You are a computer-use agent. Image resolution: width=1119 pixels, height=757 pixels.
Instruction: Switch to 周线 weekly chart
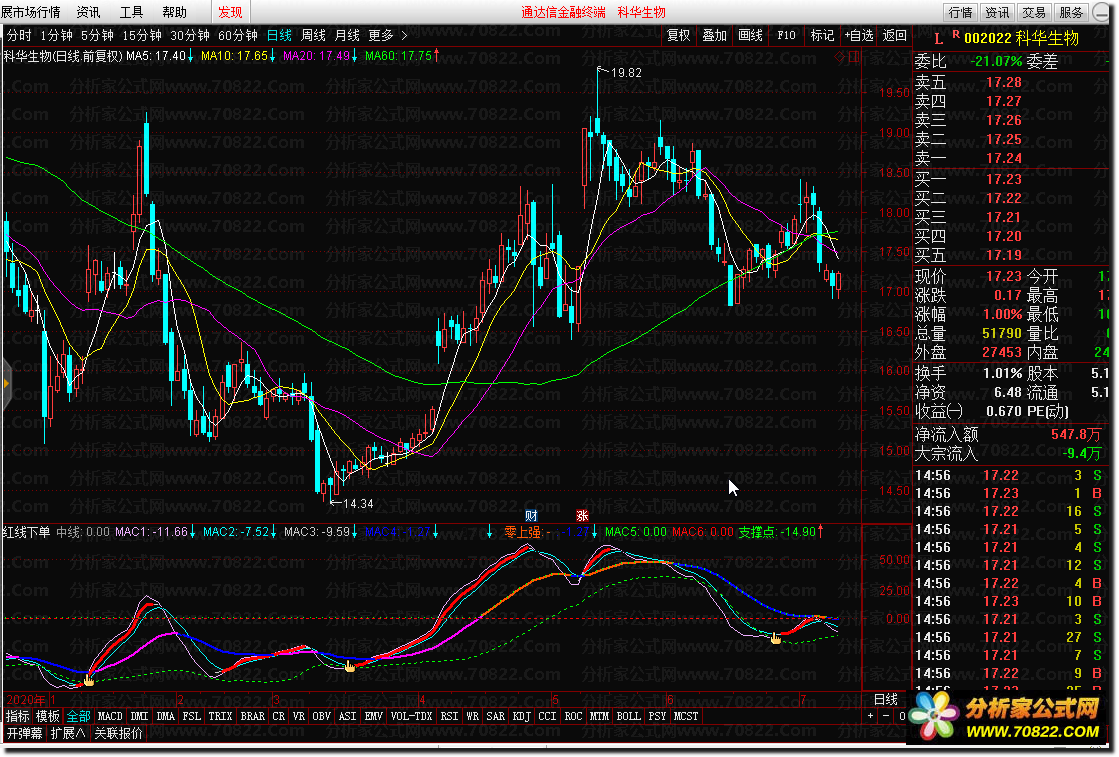(313, 35)
